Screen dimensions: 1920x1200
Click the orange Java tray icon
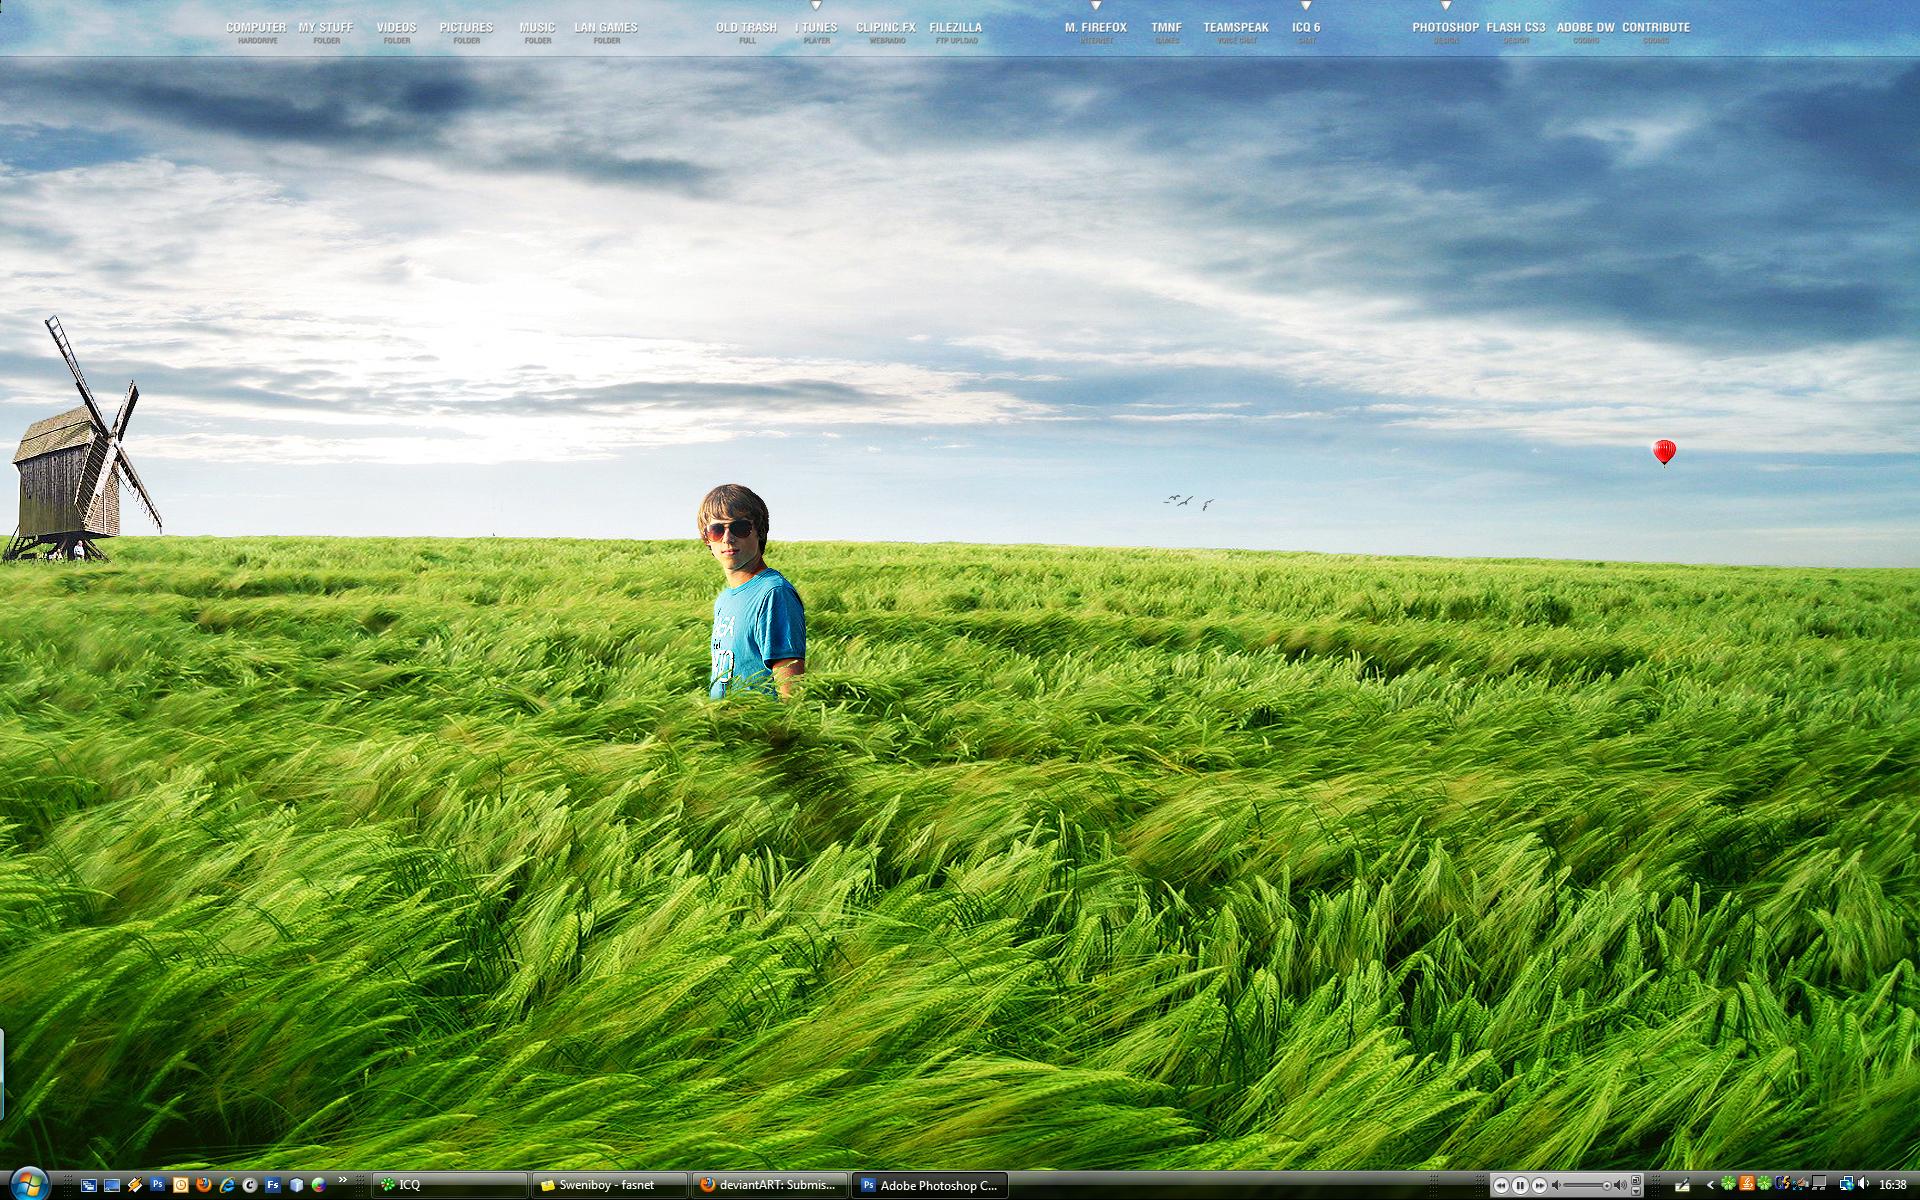click(x=1747, y=1184)
